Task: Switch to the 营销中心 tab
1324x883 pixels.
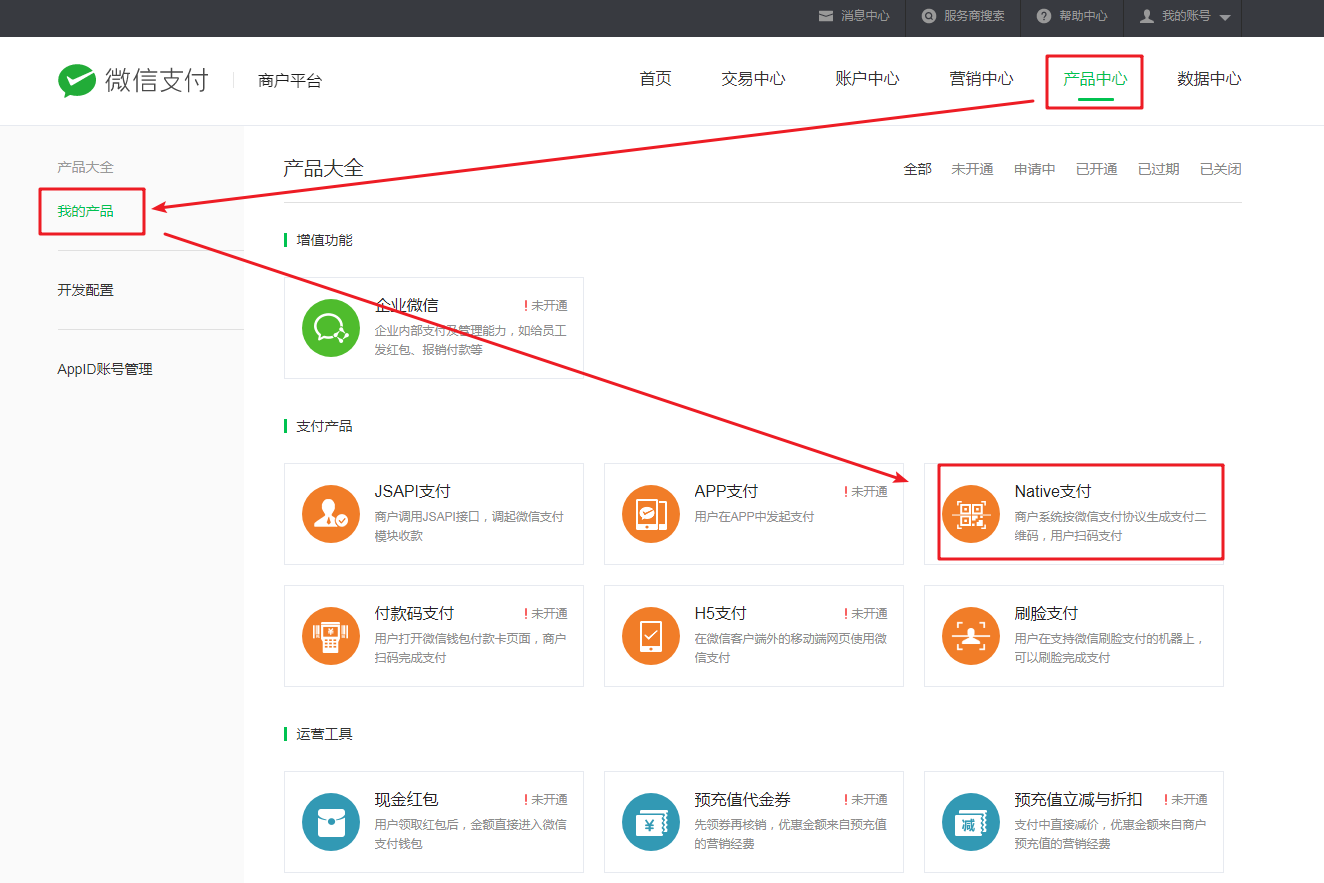Action: pyautogui.click(x=981, y=79)
